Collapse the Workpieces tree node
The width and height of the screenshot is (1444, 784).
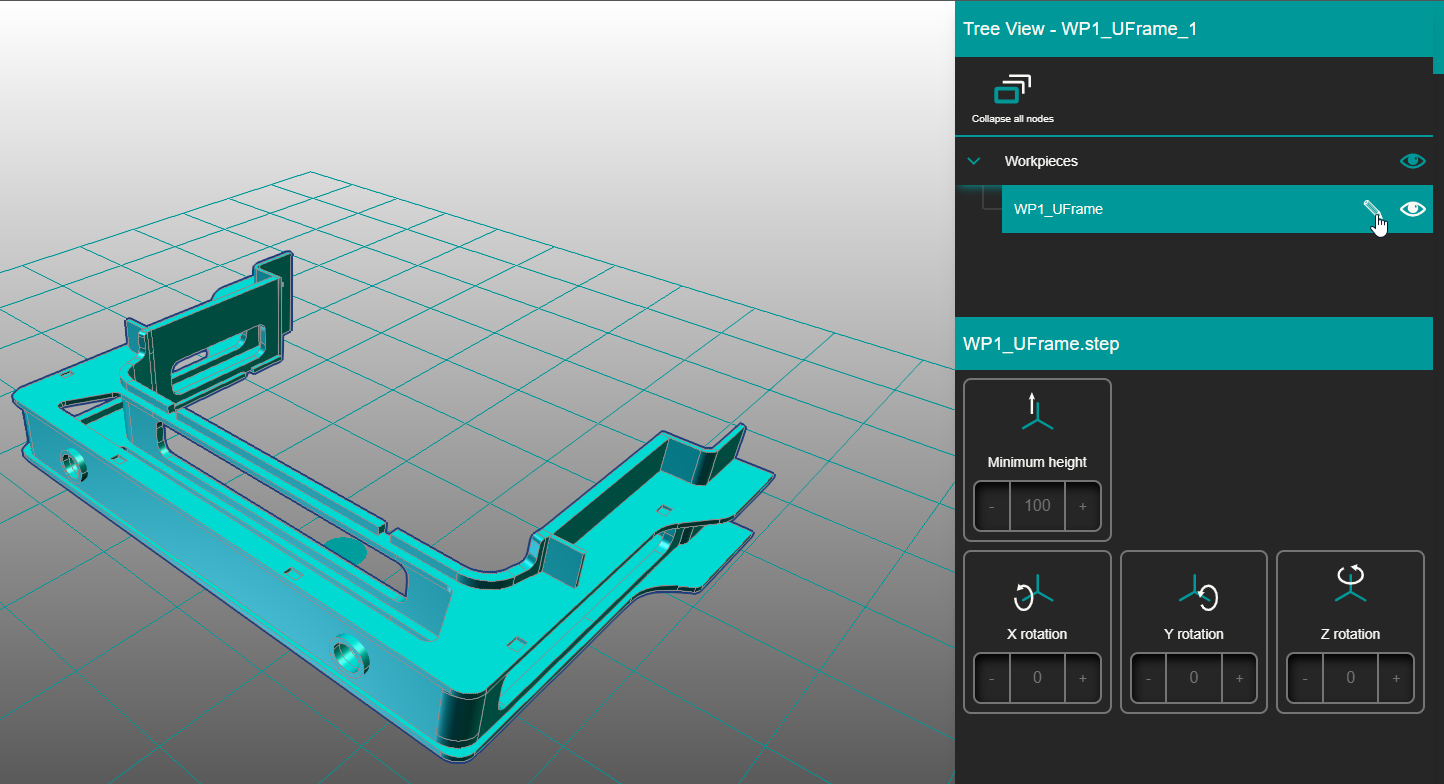pos(974,161)
